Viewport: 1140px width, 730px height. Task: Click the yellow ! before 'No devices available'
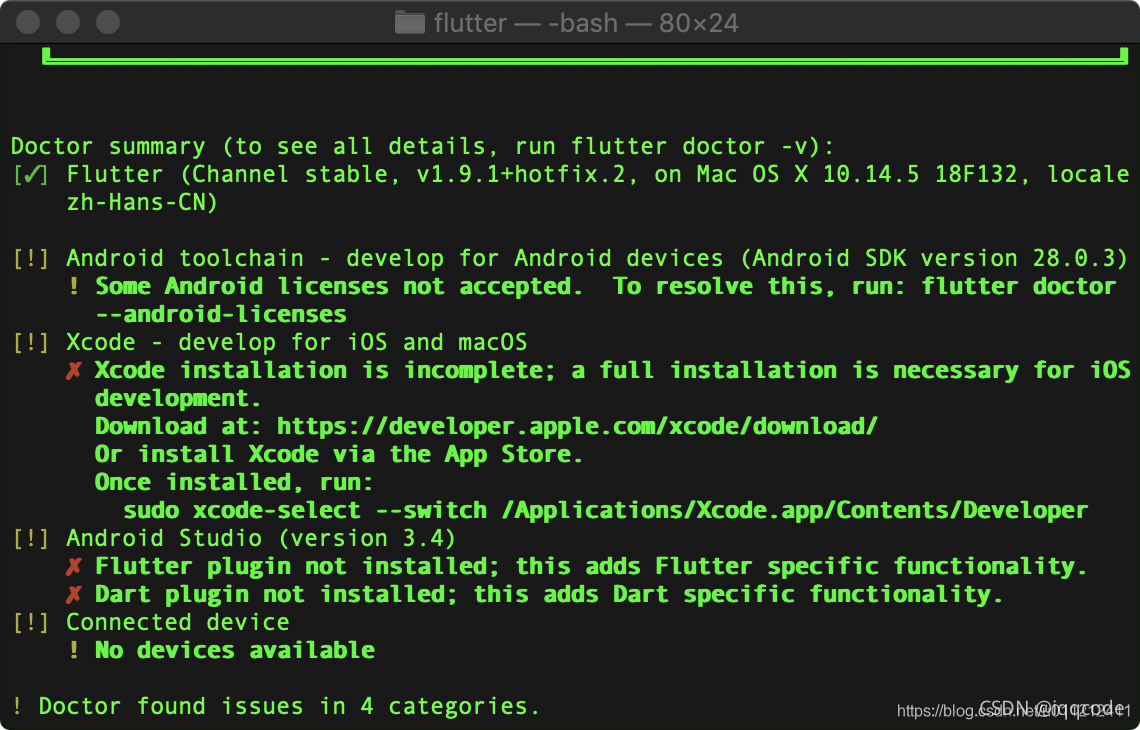pos(73,650)
